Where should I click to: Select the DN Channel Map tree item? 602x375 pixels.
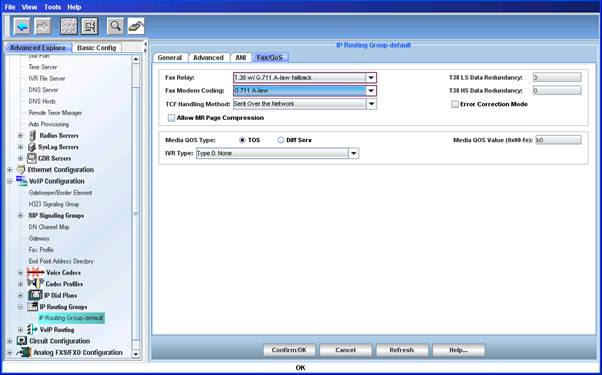(49, 227)
